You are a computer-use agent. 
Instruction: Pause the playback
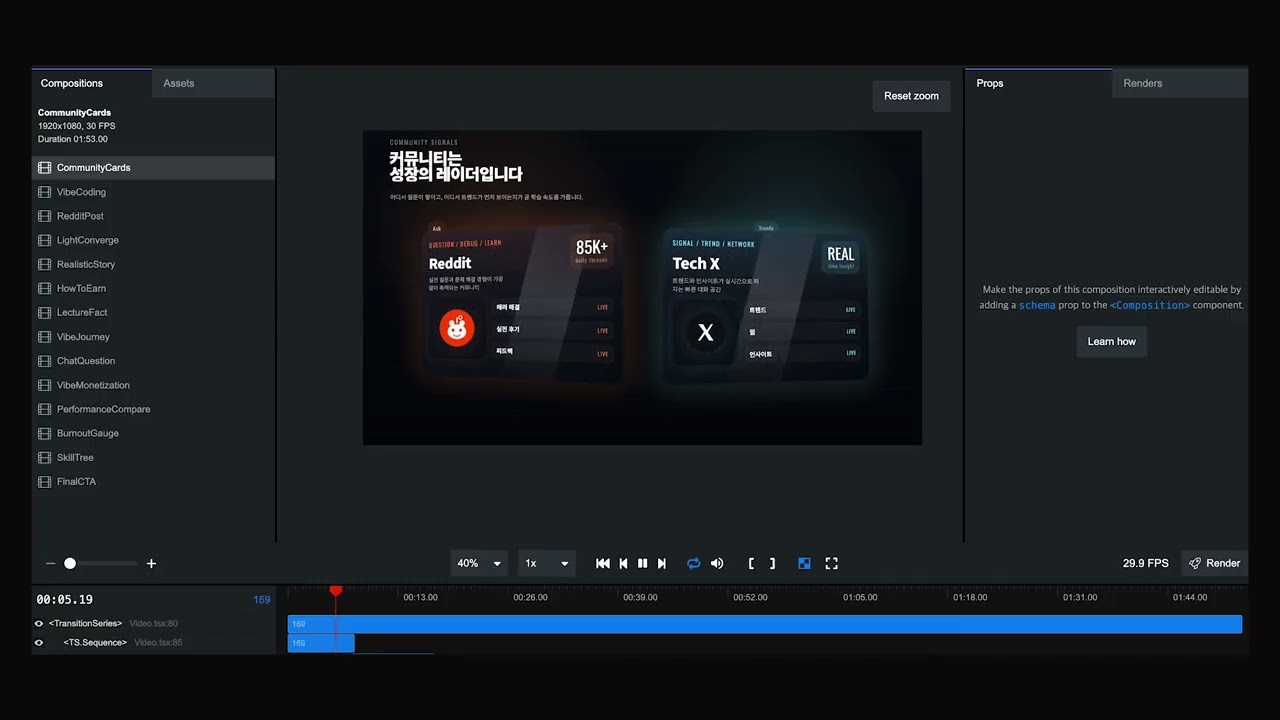click(642, 564)
